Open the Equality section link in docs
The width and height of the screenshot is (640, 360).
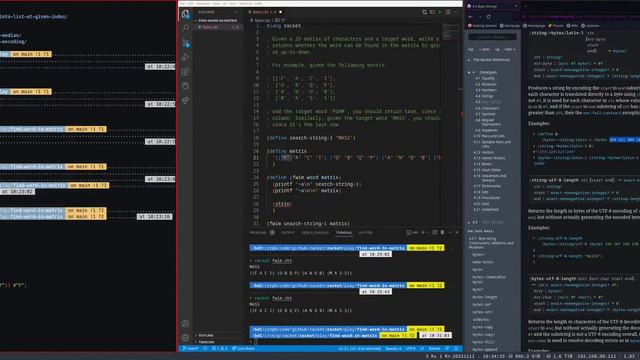tap(488, 78)
